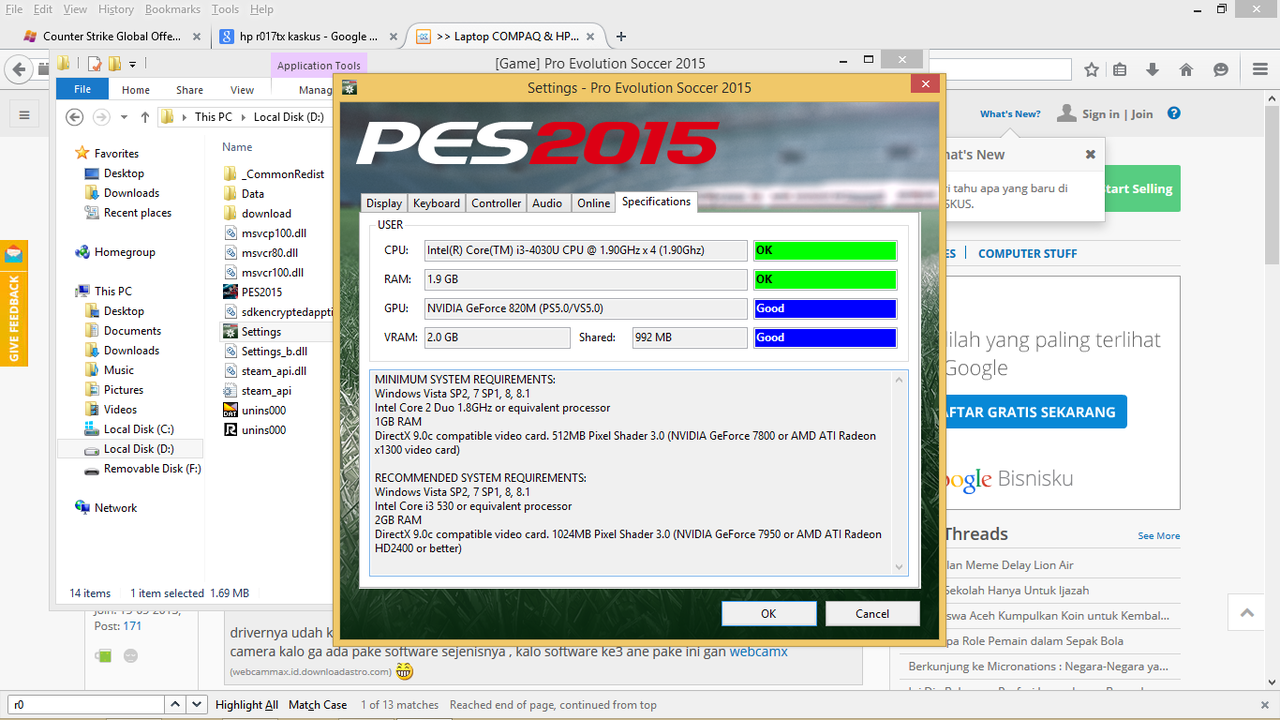This screenshot has width=1280, height=720.
Task: Click the Shared memory field 992 MB
Action: pyautogui.click(x=690, y=337)
